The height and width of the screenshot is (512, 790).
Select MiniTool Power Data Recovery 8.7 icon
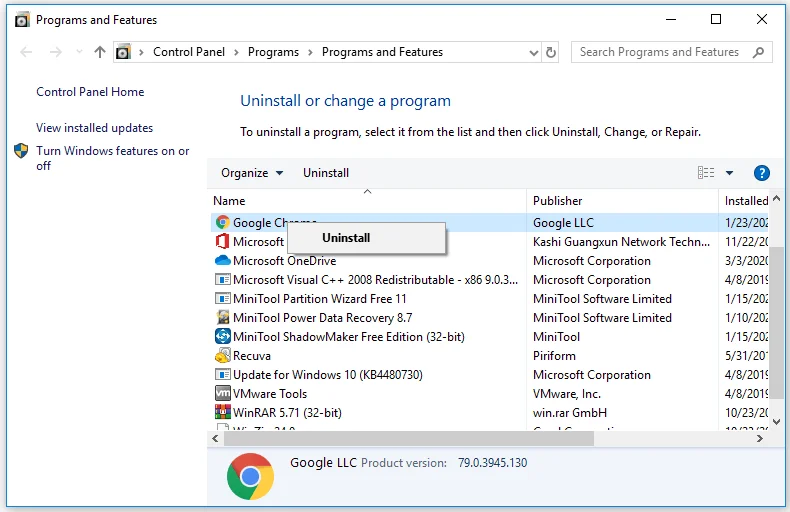(x=222, y=317)
